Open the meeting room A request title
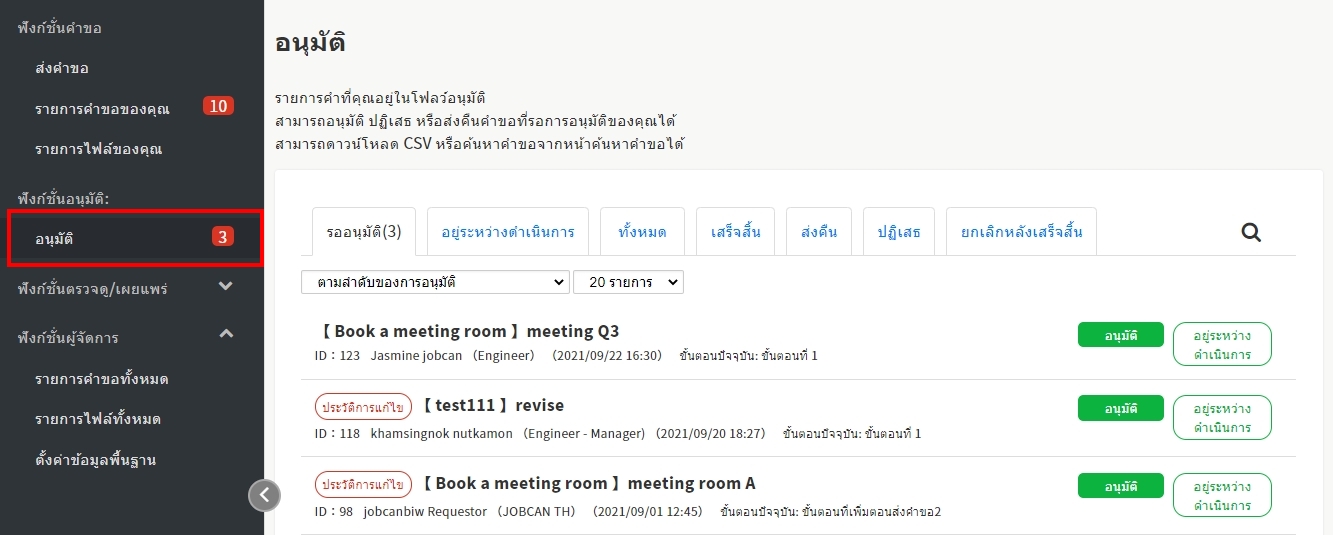 tap(588, 484)
